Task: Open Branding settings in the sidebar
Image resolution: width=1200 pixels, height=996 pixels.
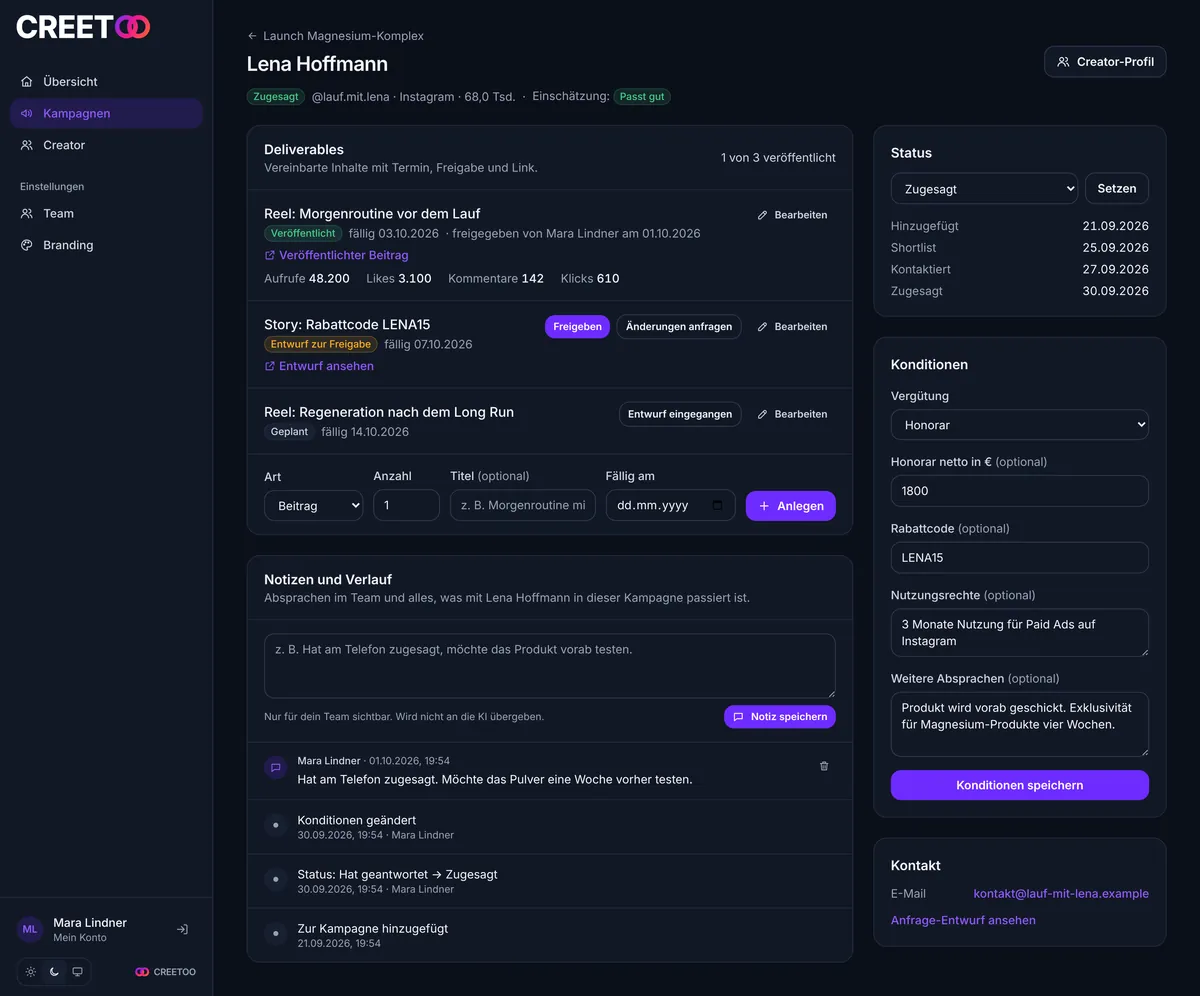Action: coord(106,245)
